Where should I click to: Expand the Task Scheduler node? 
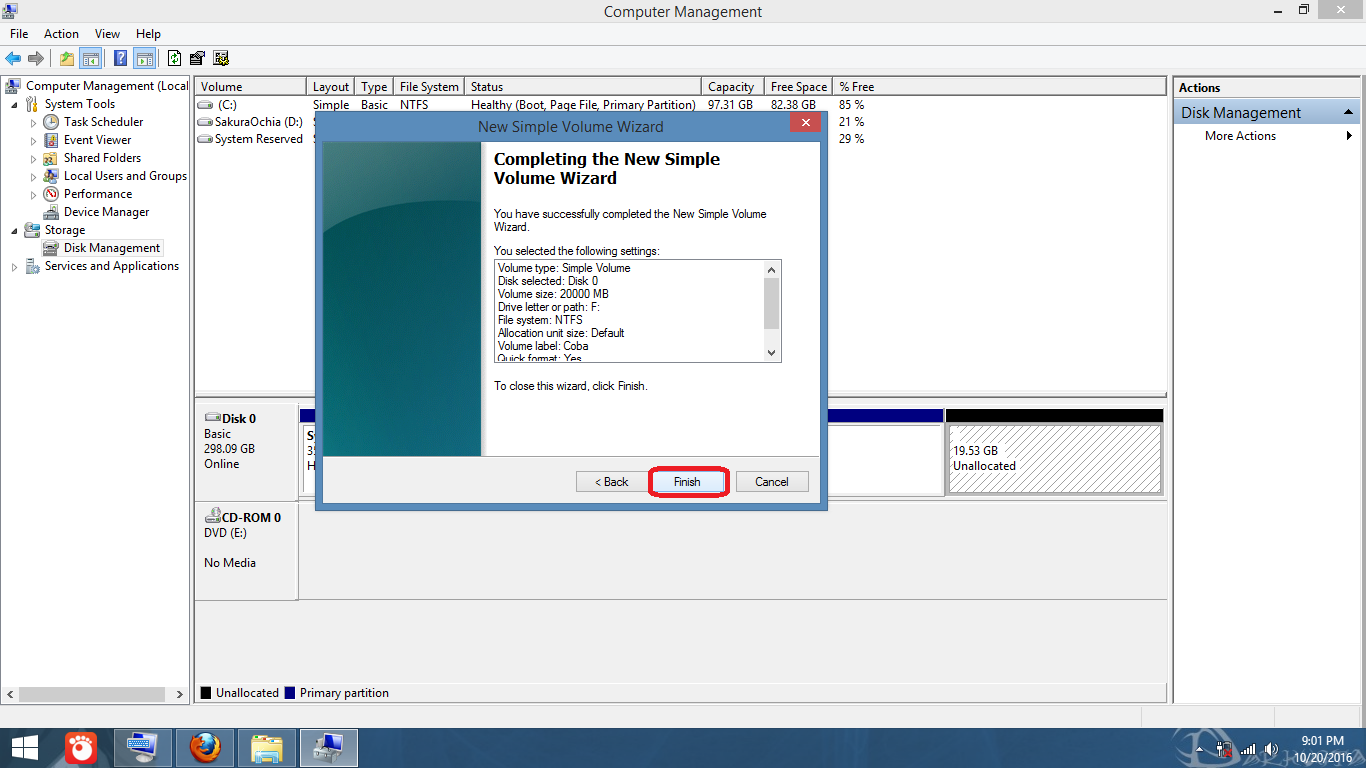[x=33, y=122]
